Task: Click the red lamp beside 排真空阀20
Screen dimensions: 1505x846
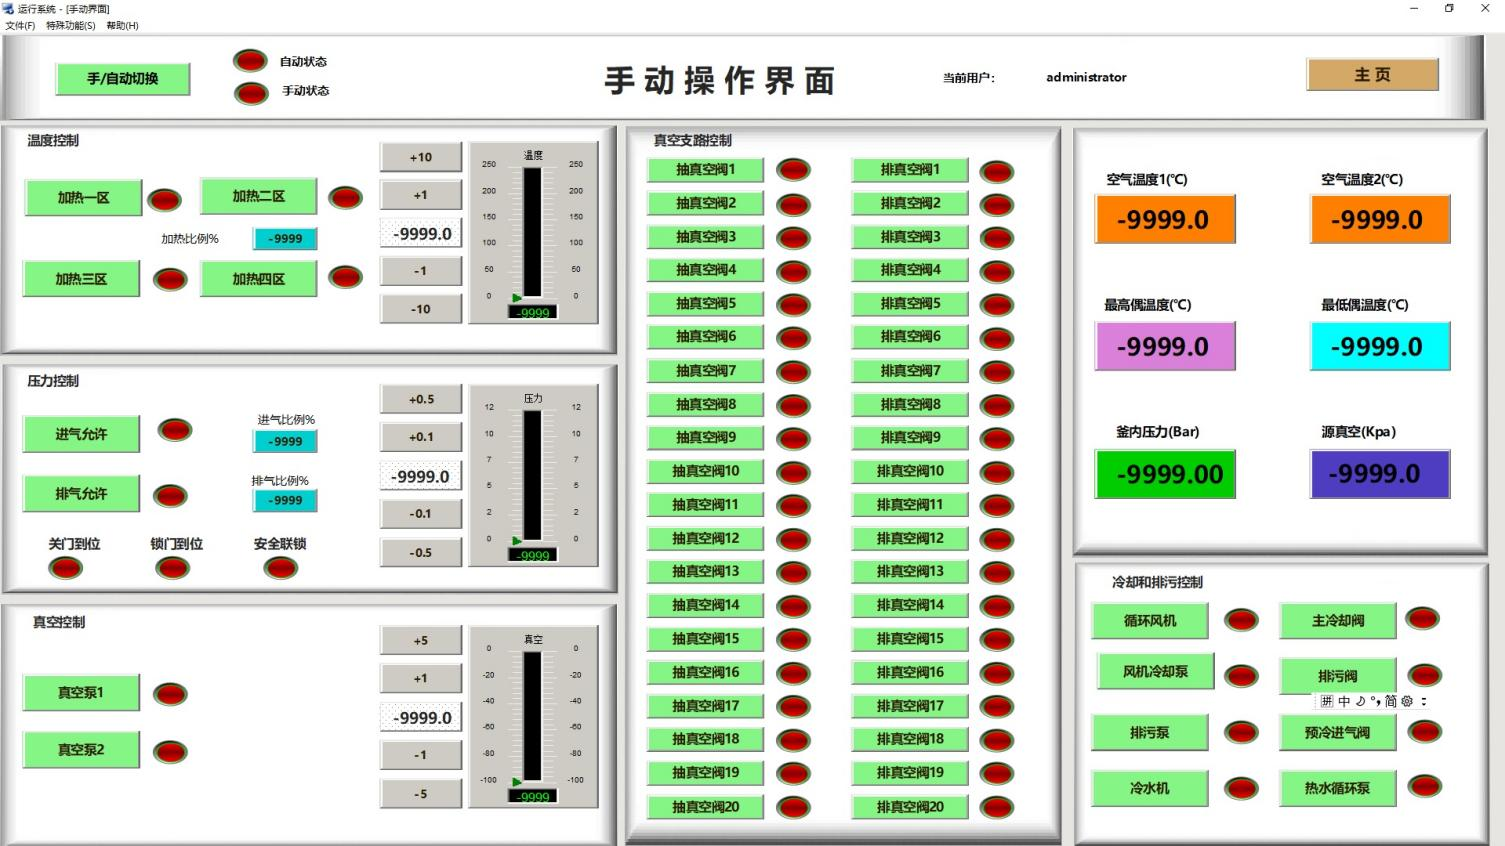Action: tap(997, 807)
